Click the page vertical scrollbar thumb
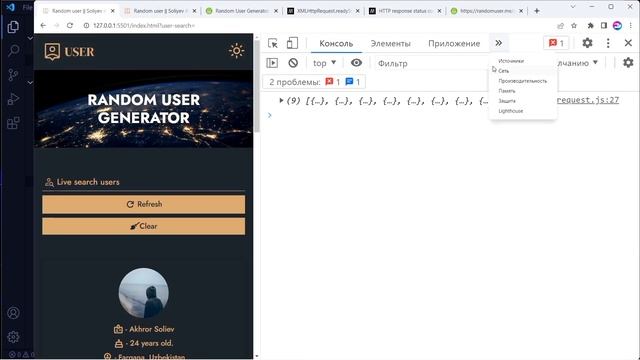This screenshot has height=360, width=640. coord(257,86)
